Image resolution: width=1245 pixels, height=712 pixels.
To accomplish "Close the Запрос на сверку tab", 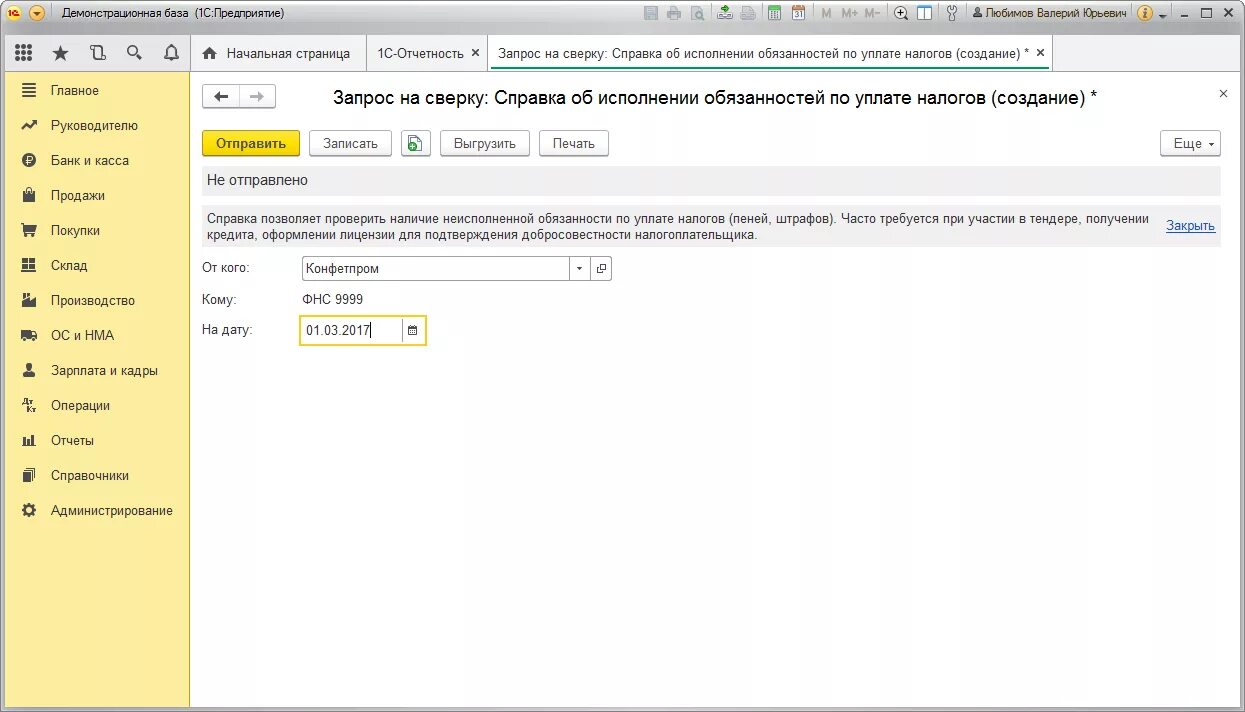I will [x=1040, y=53].
